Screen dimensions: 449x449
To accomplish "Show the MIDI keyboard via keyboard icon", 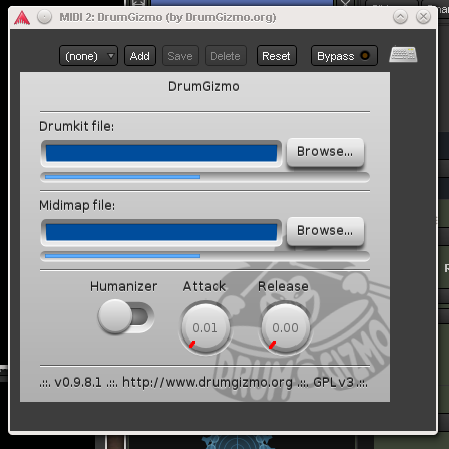I will pos(403,54).
